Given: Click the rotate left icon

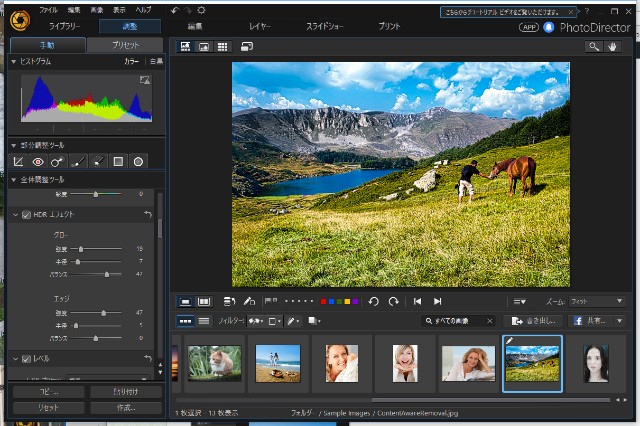Looking at the screenshot, I should coord(373,301).
